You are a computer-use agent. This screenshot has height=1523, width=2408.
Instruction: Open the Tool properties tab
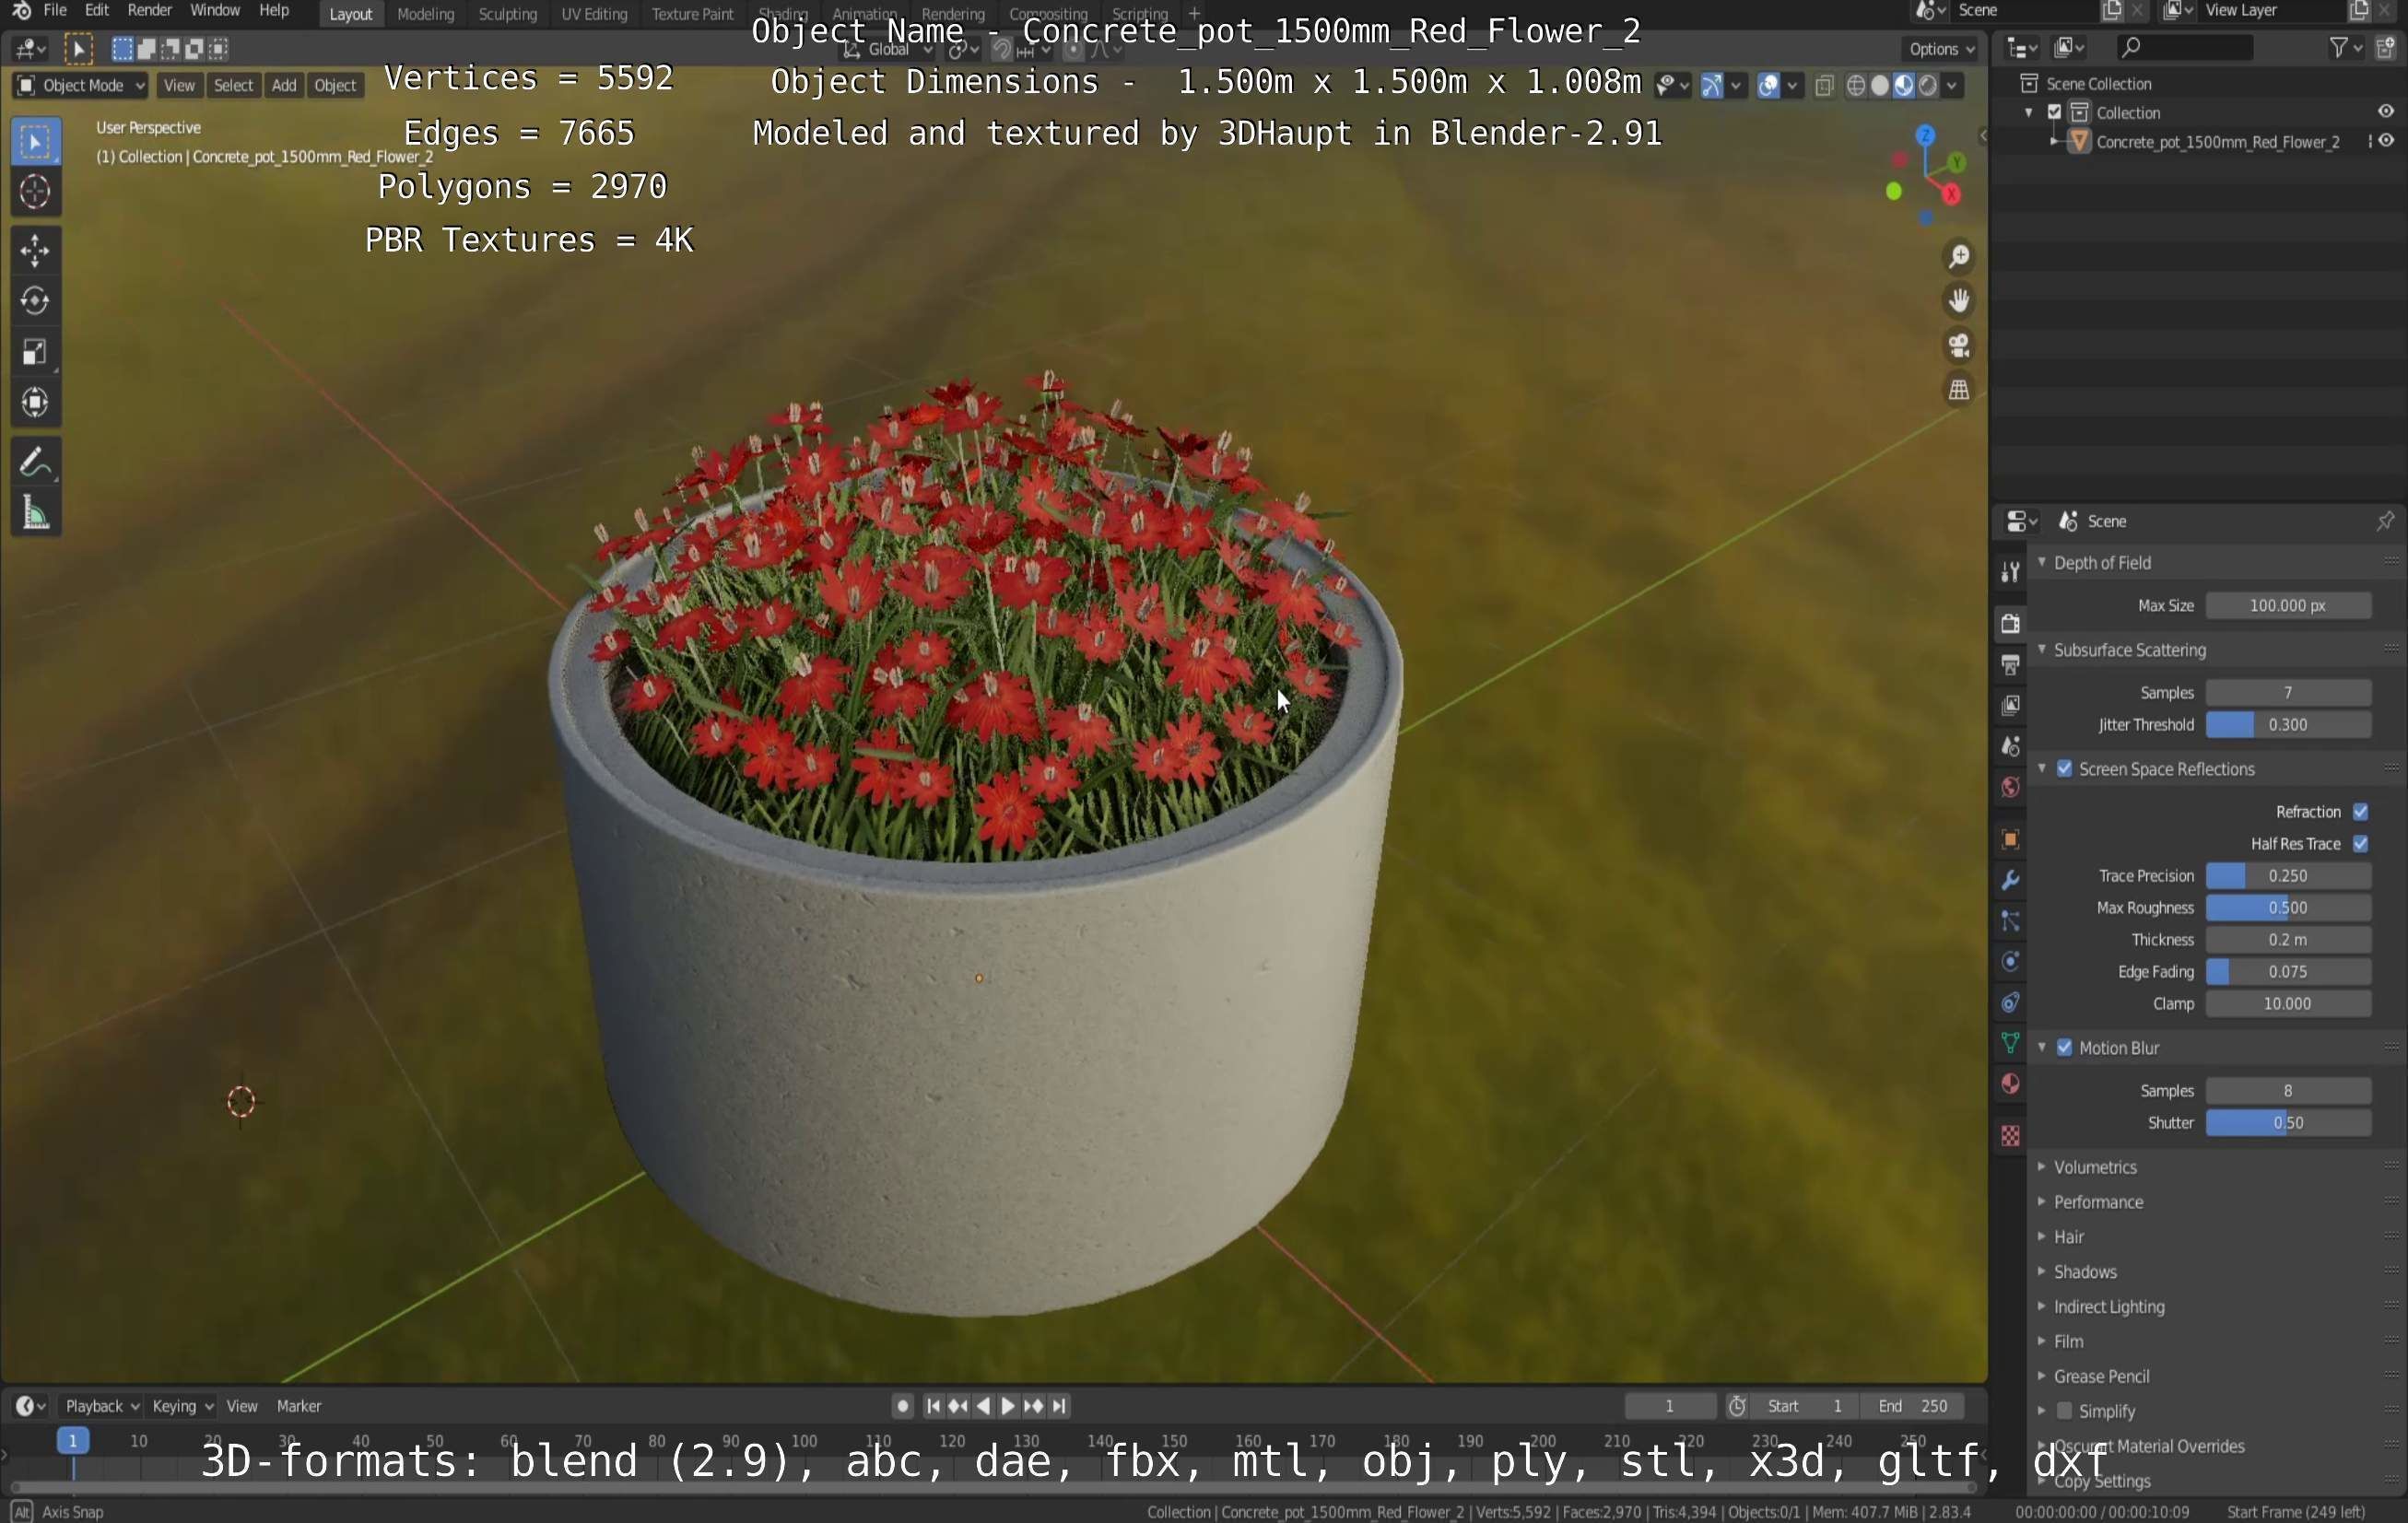coord(2010,572)
